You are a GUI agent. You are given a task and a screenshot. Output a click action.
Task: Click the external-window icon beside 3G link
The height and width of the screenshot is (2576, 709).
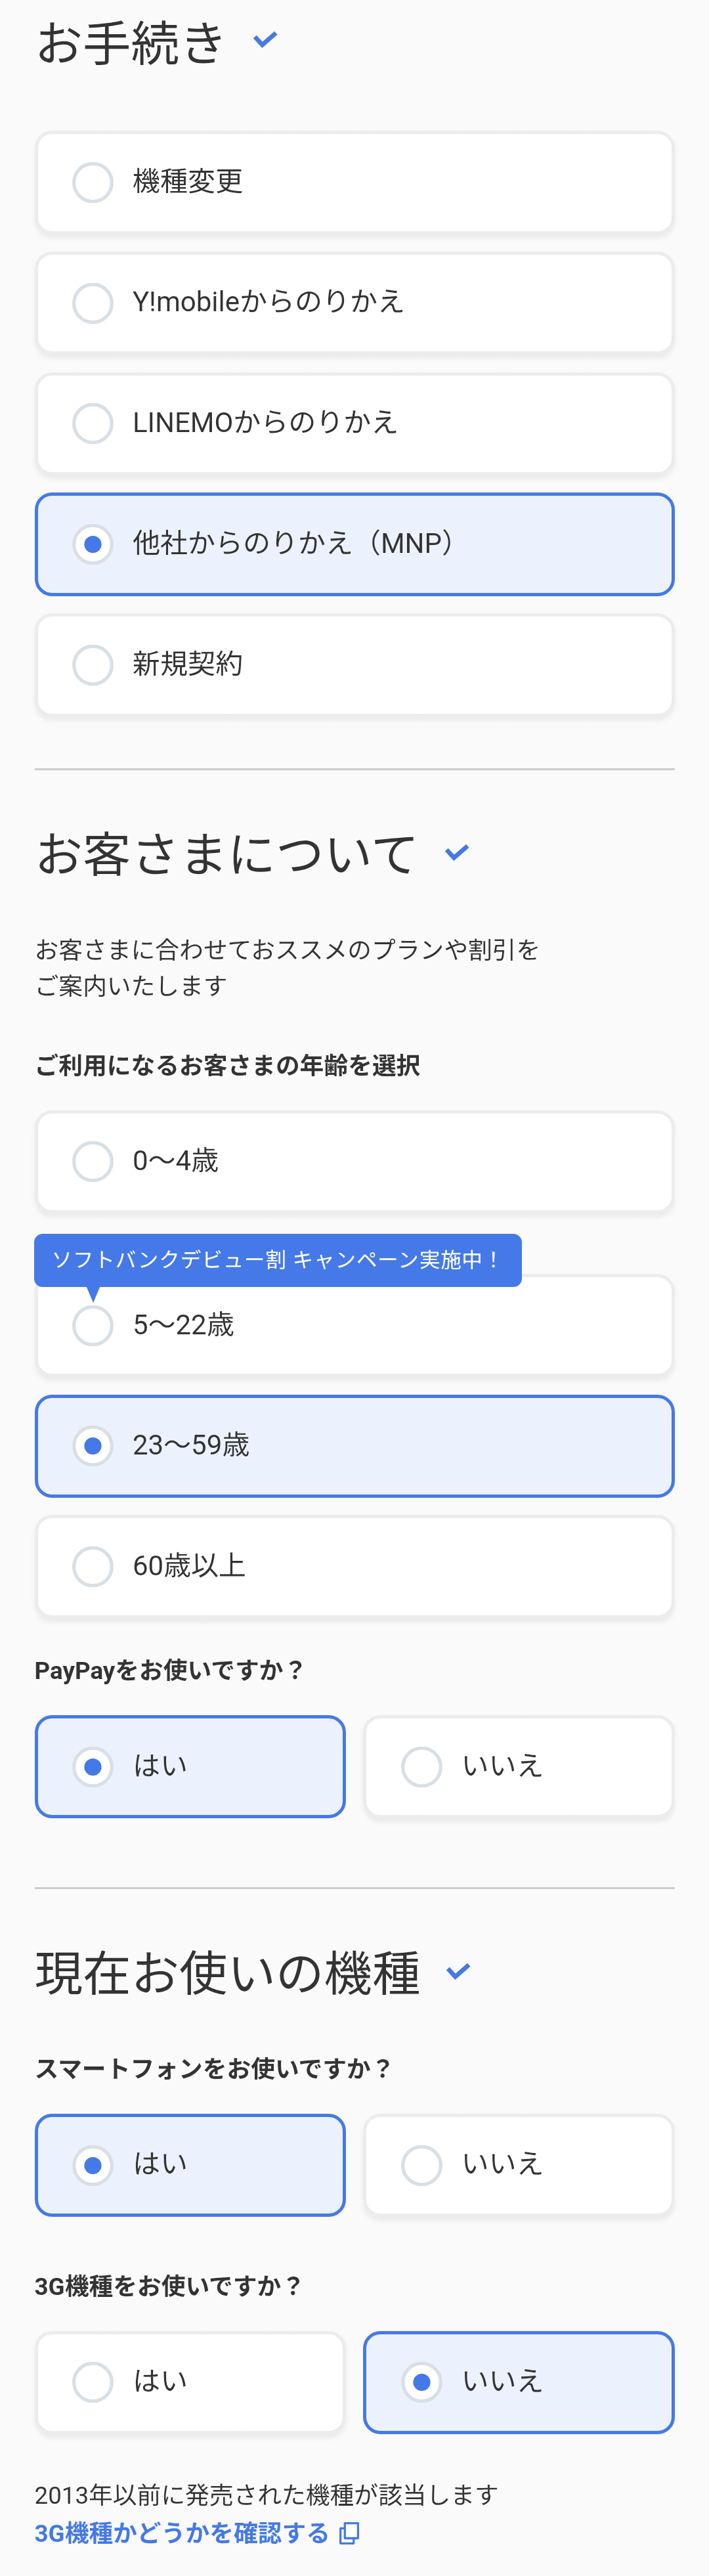point(349,2533)
